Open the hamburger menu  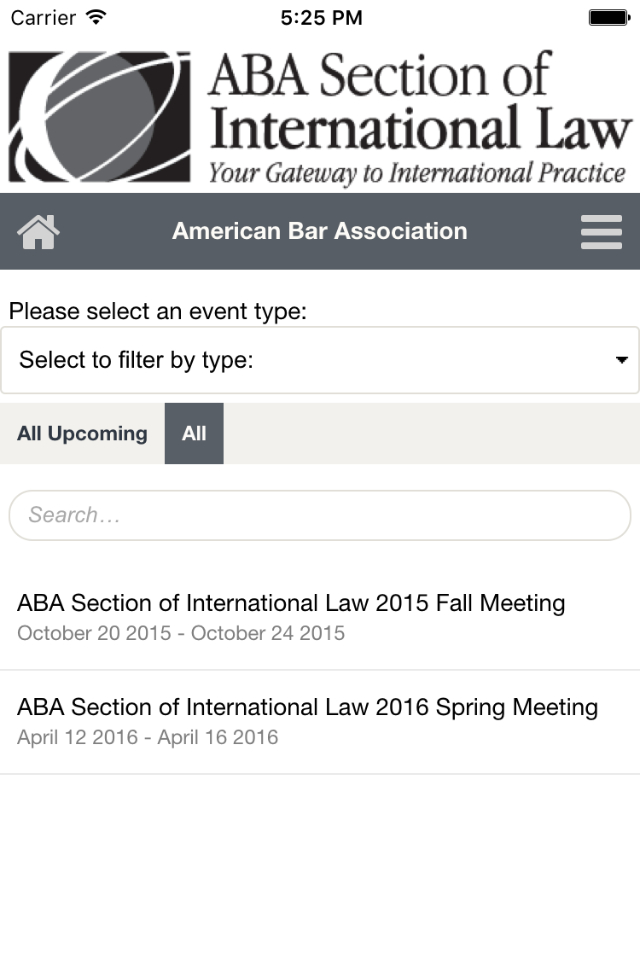601,231
